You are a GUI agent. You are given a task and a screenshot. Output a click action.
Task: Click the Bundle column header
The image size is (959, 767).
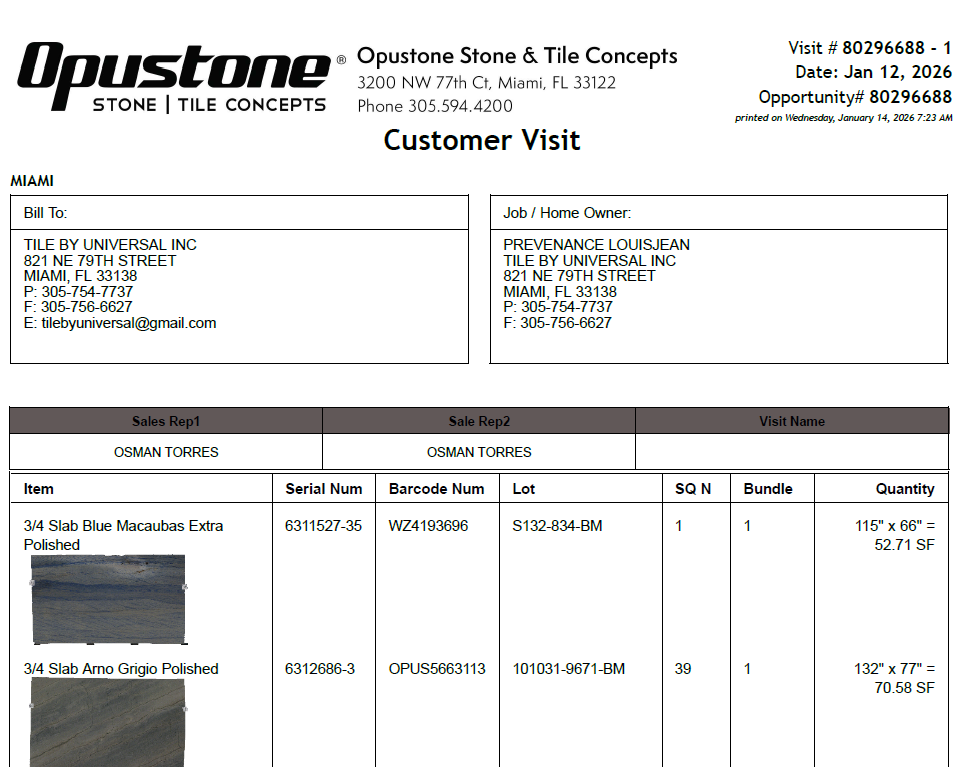pyautogui.click(x=768, y=489)
